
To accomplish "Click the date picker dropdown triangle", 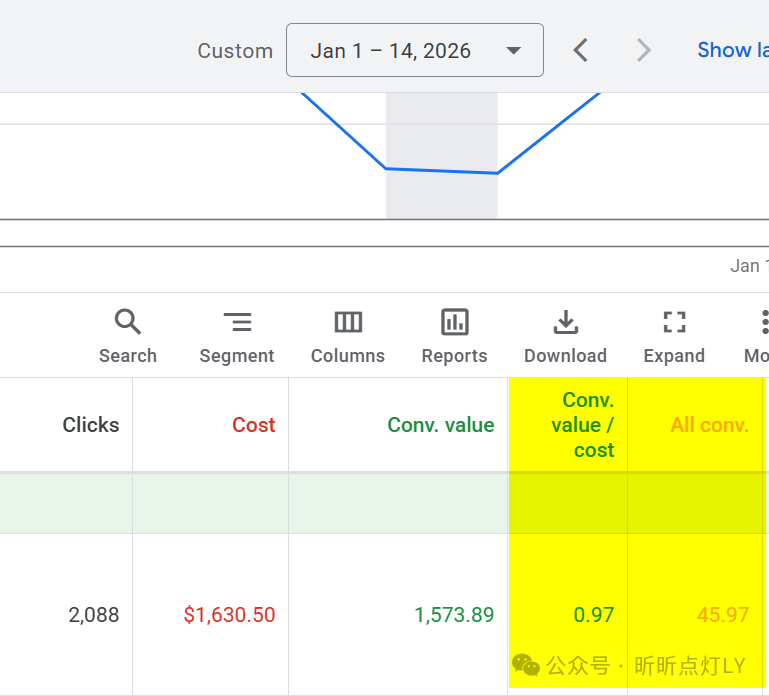I will click(x=513, y=51).
